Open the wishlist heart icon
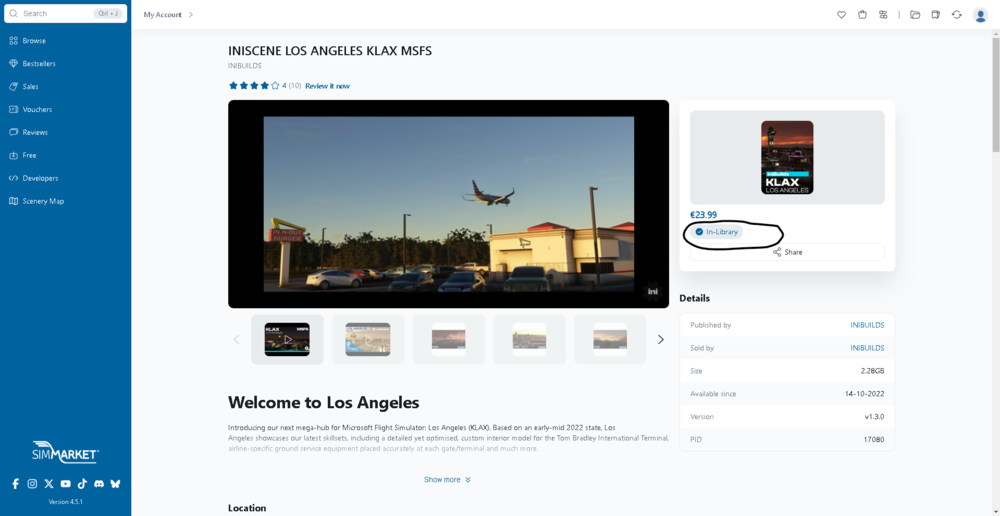The image size is (1000, 516). [841, 15]
